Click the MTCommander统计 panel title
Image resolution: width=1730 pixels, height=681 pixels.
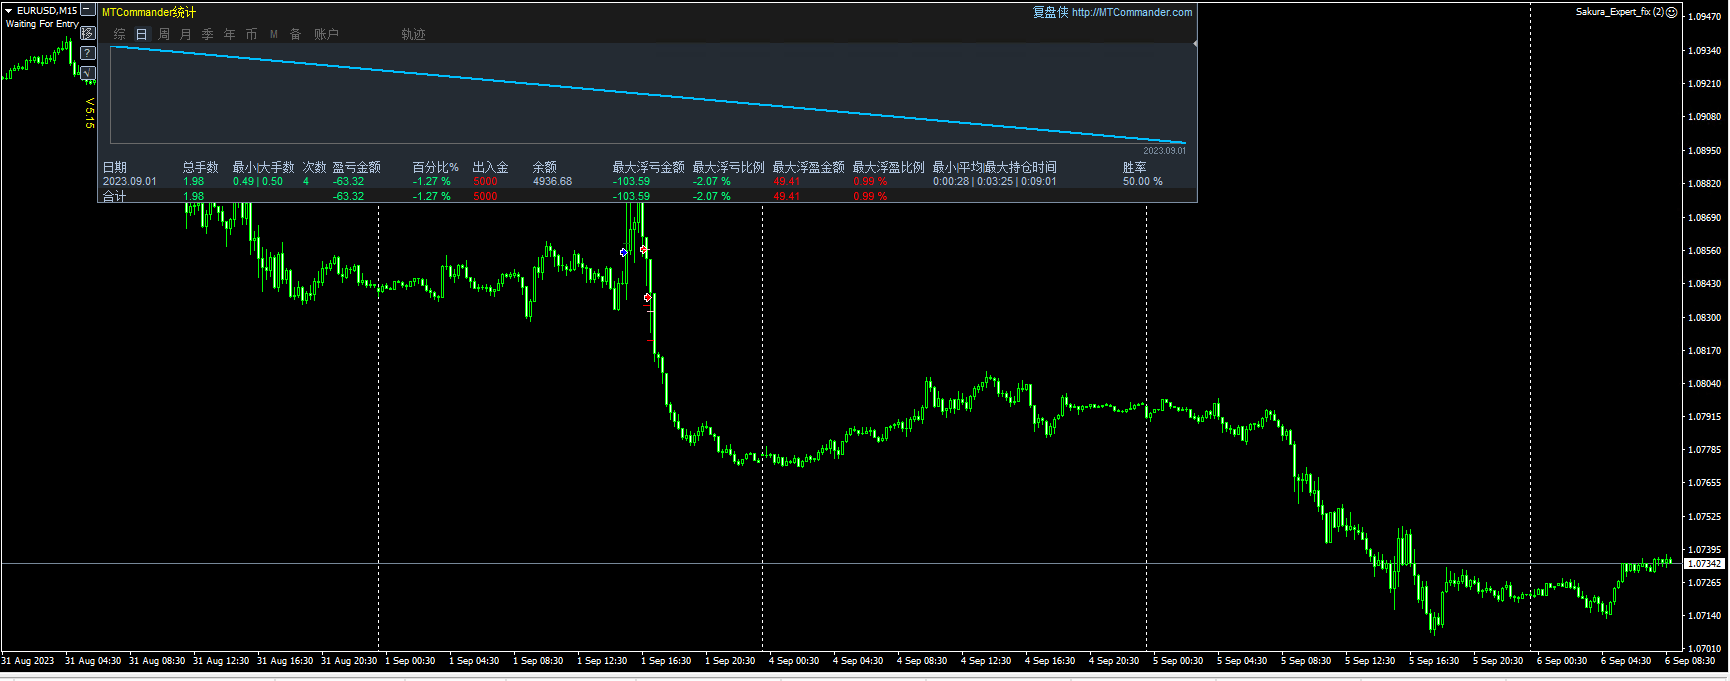149,12
